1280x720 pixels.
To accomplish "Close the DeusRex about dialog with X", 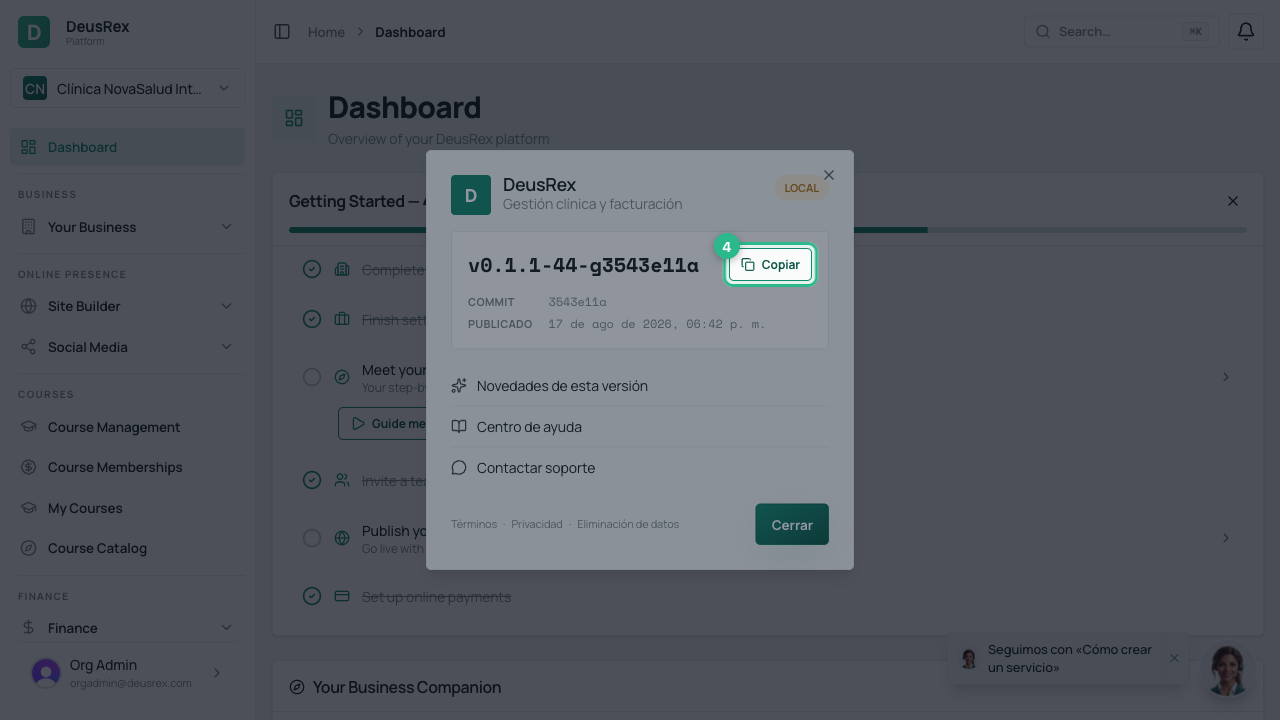I will [829, 175].
